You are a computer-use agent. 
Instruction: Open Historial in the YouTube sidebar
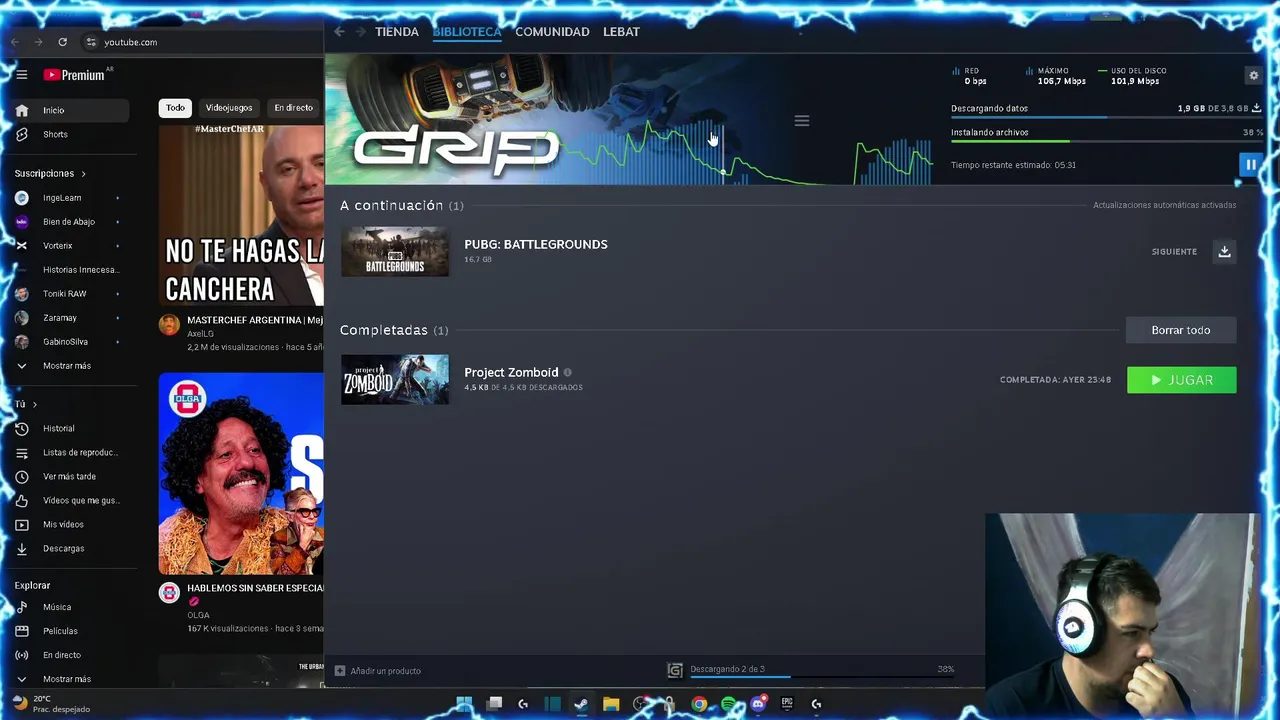click(x=70, y=428)
